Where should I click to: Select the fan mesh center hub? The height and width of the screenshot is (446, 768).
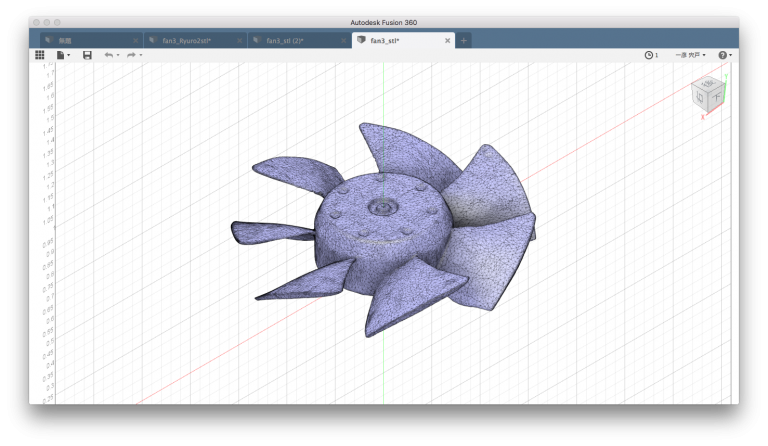tap(382, 208)
